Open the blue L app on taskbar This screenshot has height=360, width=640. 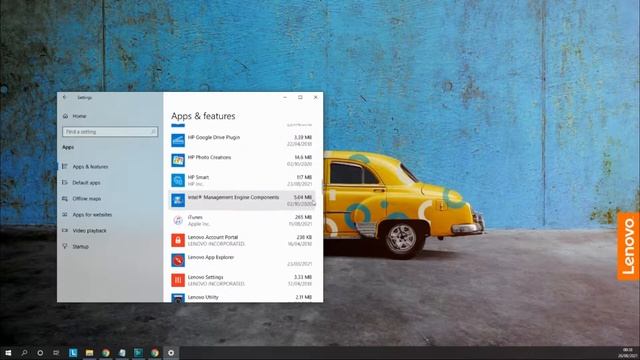pyautogui.click(x=73, y=353)
